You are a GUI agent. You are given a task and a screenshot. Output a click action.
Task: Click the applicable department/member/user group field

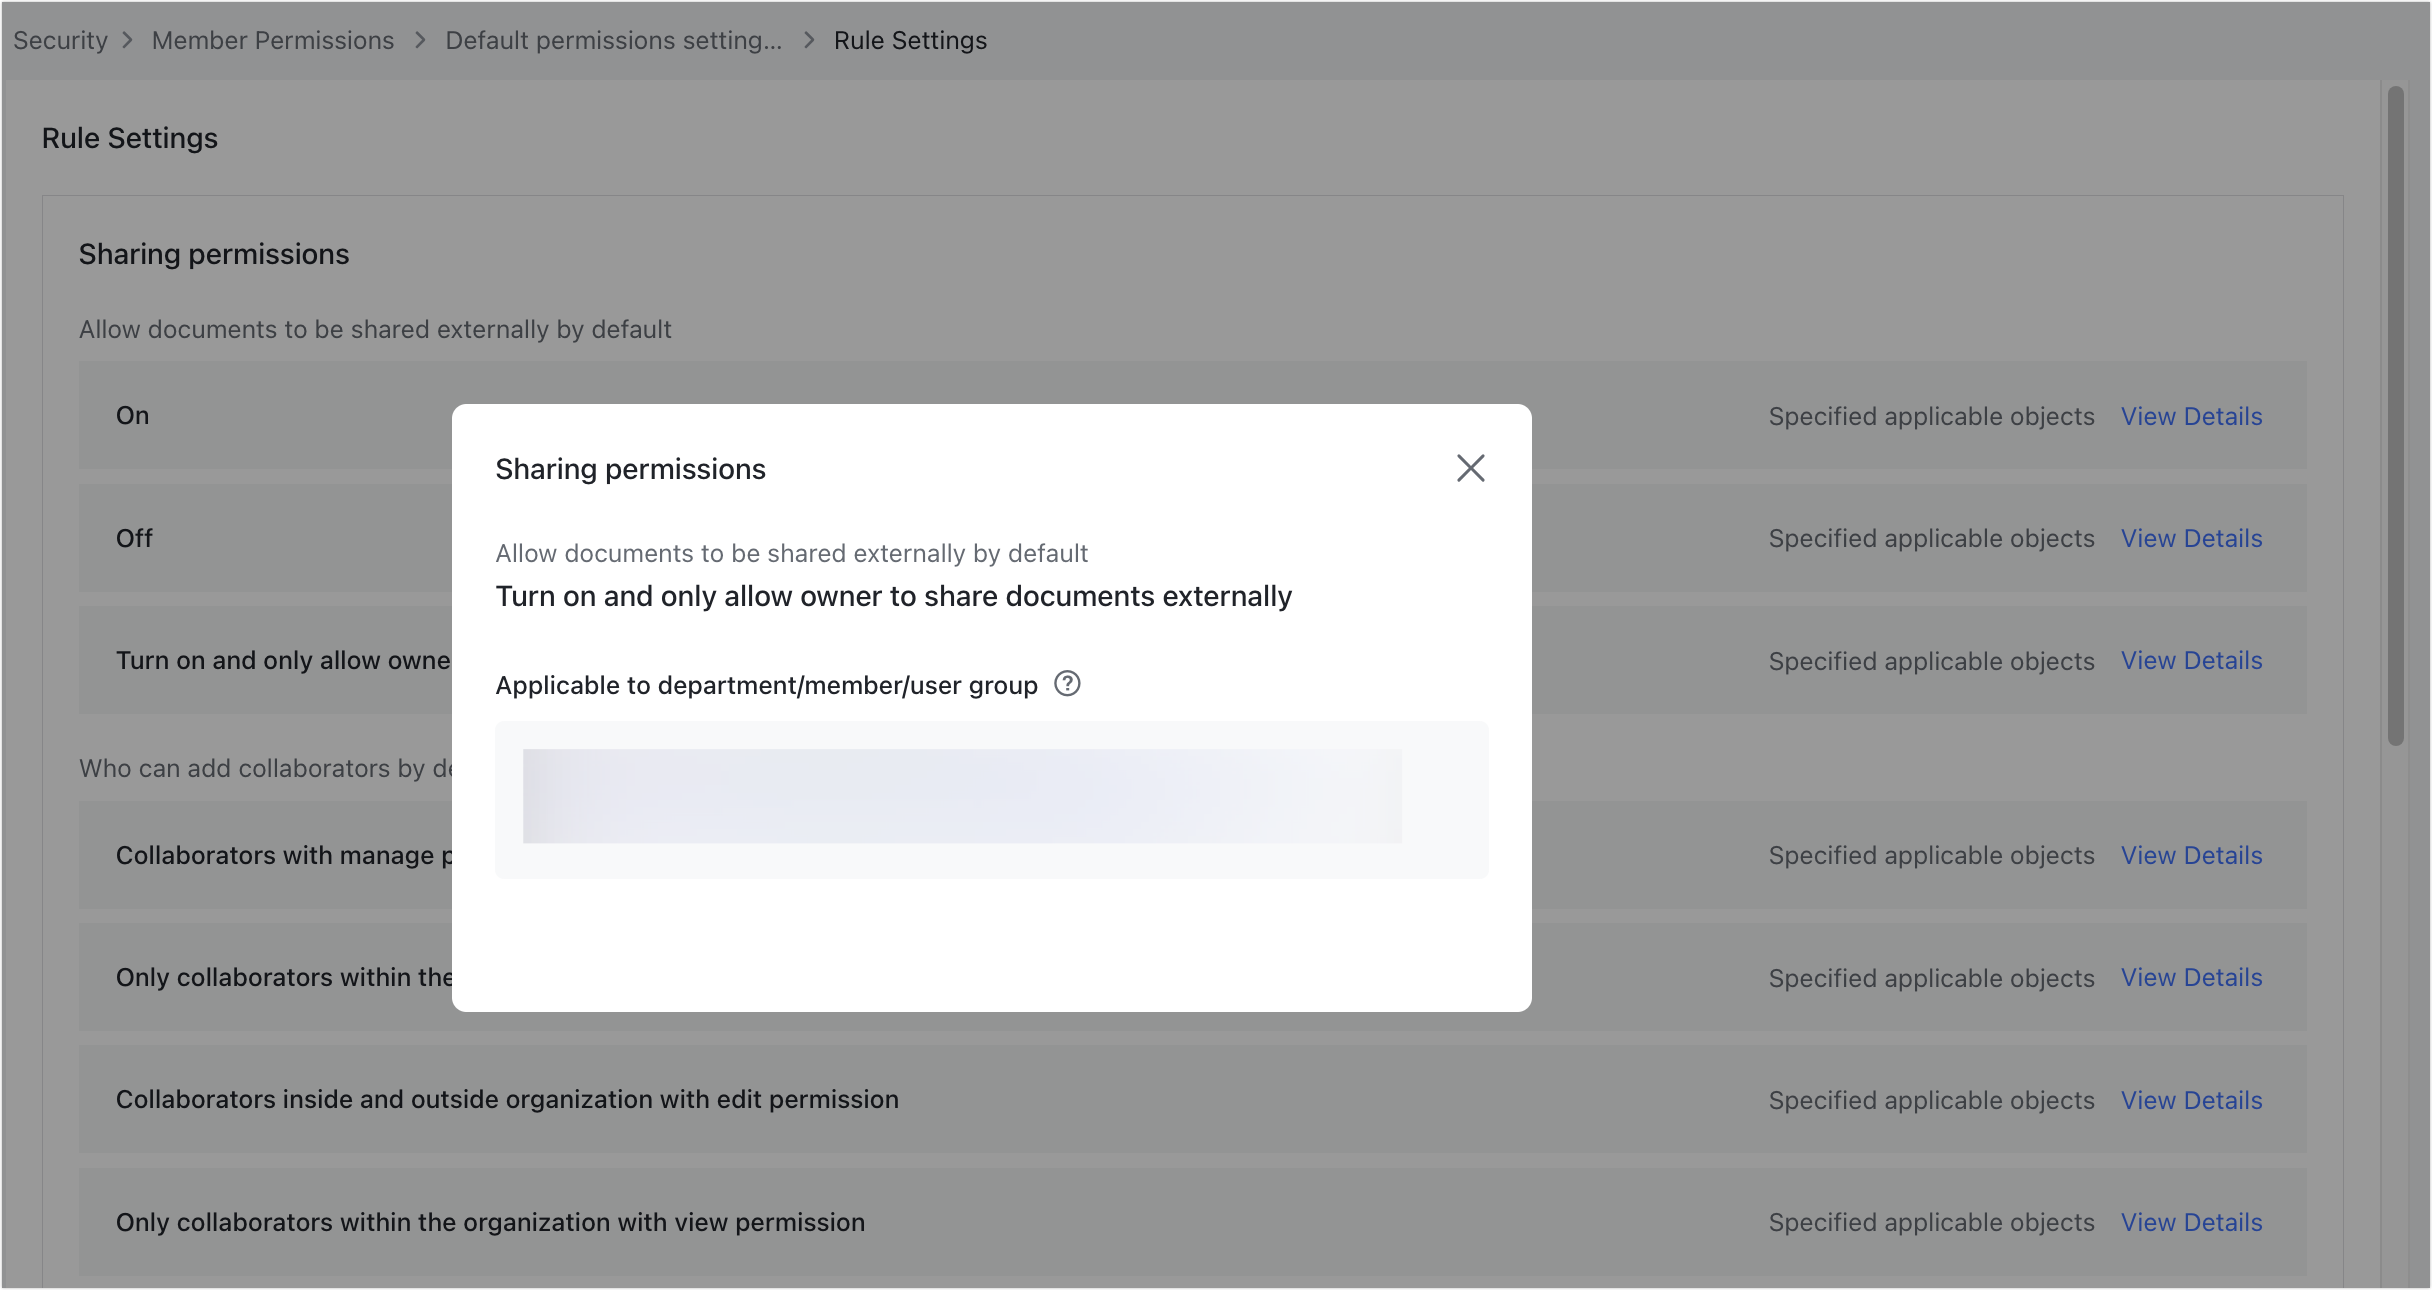pos(991,798)
